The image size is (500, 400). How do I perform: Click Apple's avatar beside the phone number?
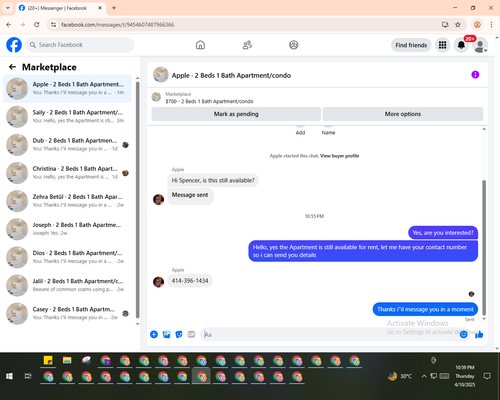click(x=158, y=282)
